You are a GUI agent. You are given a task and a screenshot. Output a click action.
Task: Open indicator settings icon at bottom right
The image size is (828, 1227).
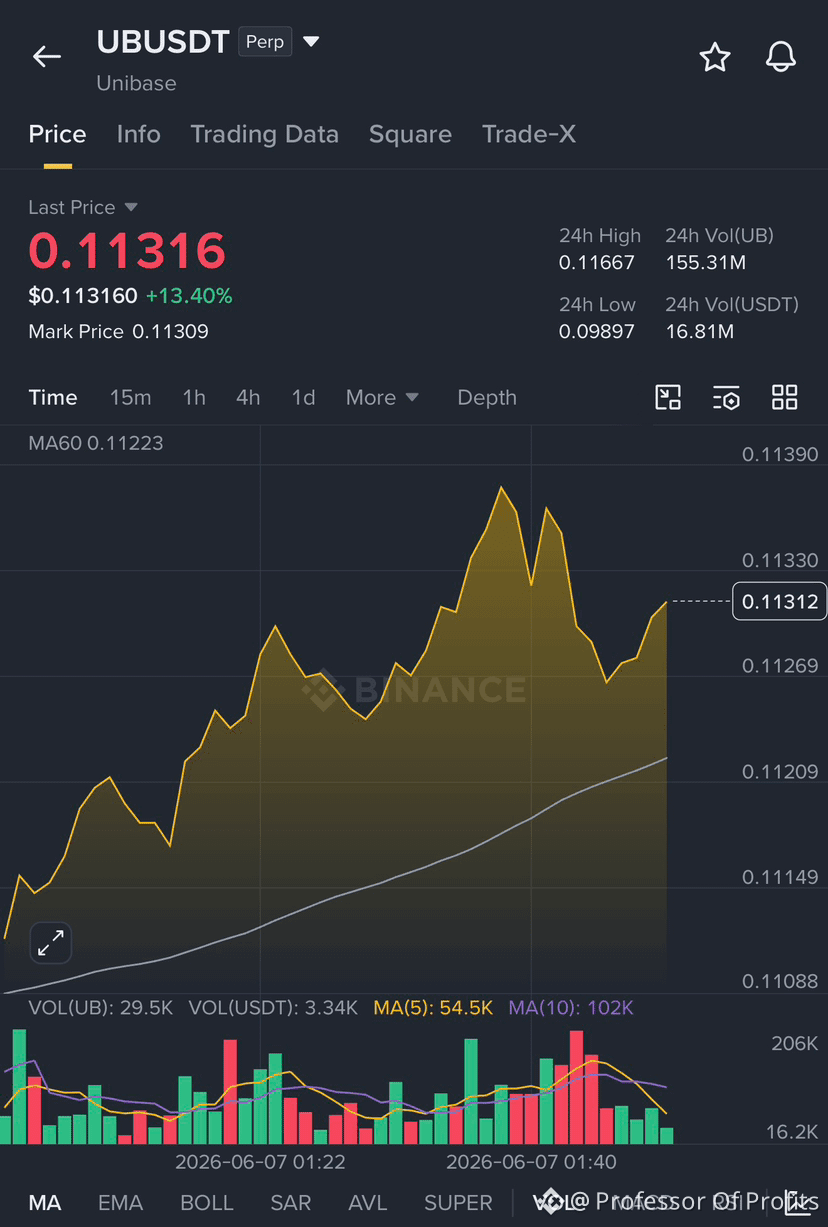pos(797,1202)
